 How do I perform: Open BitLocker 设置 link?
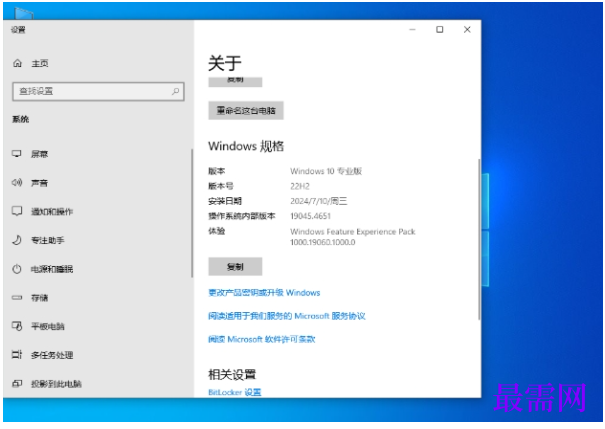[x=235, y=392]
